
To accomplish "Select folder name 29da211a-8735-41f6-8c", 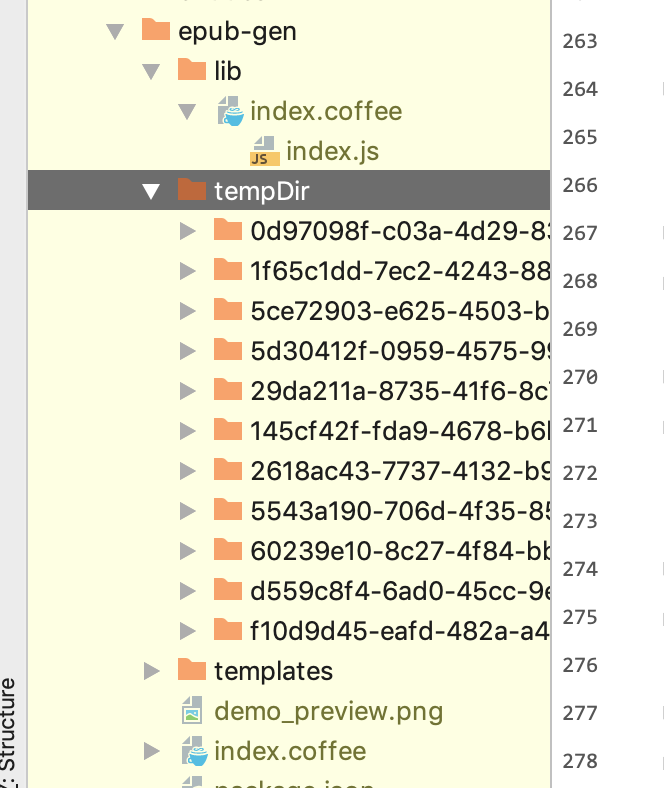I will (x=400, y=391).
